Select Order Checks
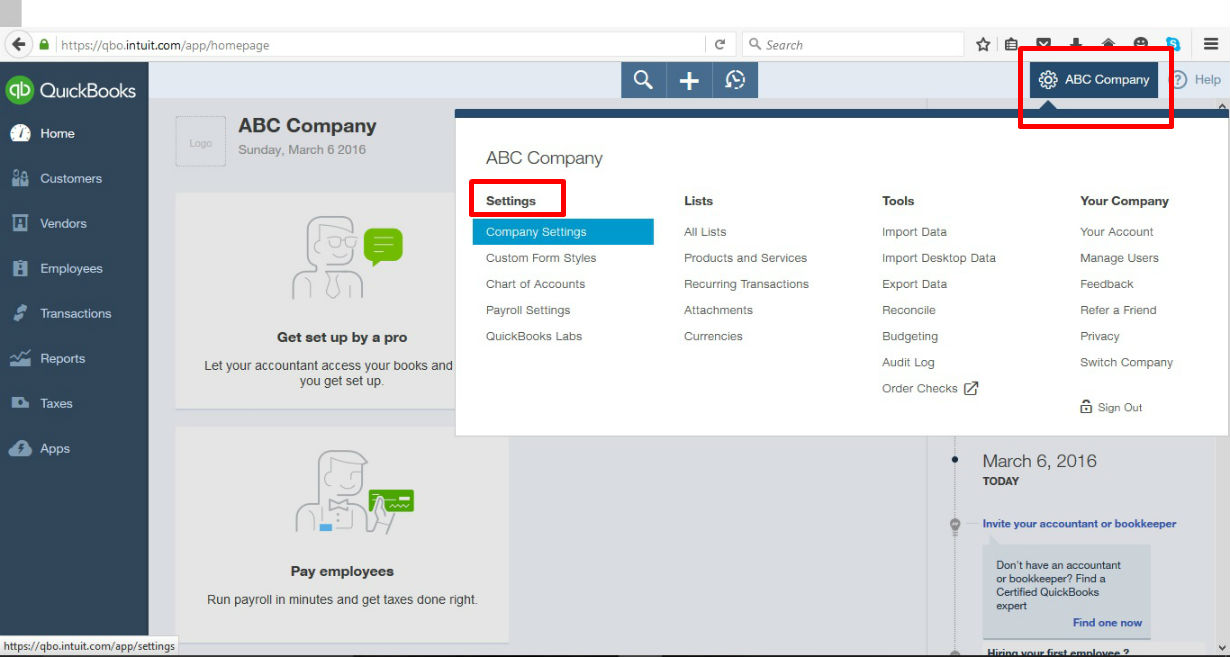This screenshot has width=1230, height=657. 920,388
